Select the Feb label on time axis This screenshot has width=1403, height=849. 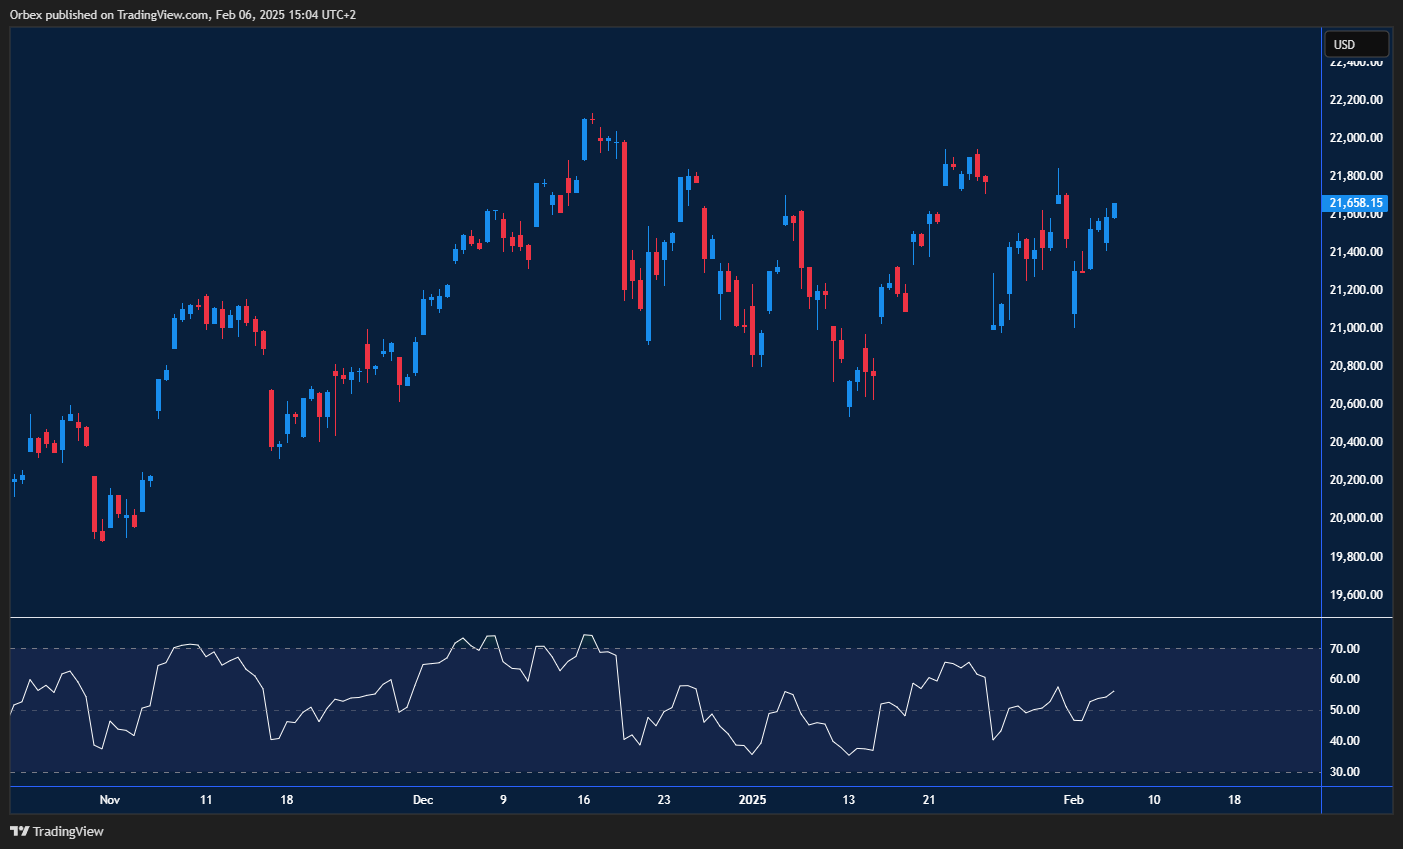[x=1073, y=800]
